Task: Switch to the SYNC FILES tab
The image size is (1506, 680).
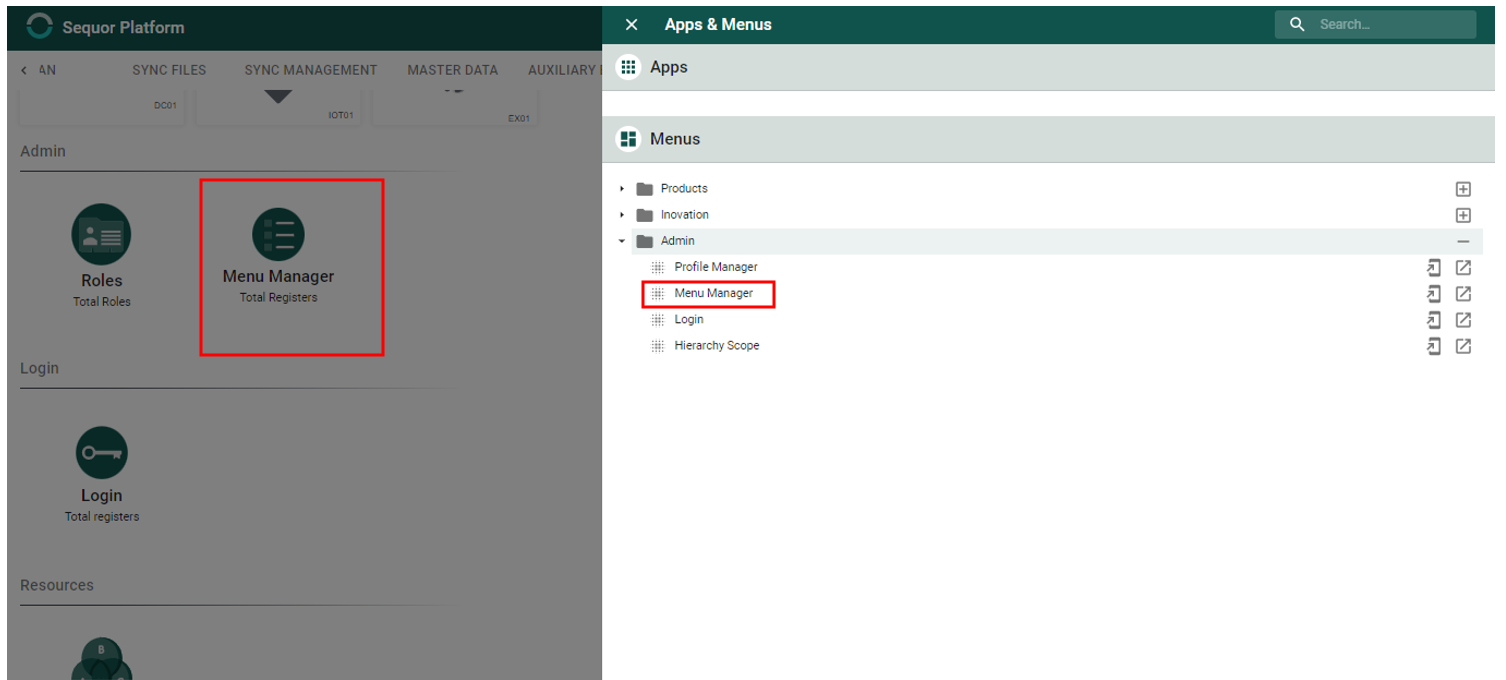Action: (169, 70)
